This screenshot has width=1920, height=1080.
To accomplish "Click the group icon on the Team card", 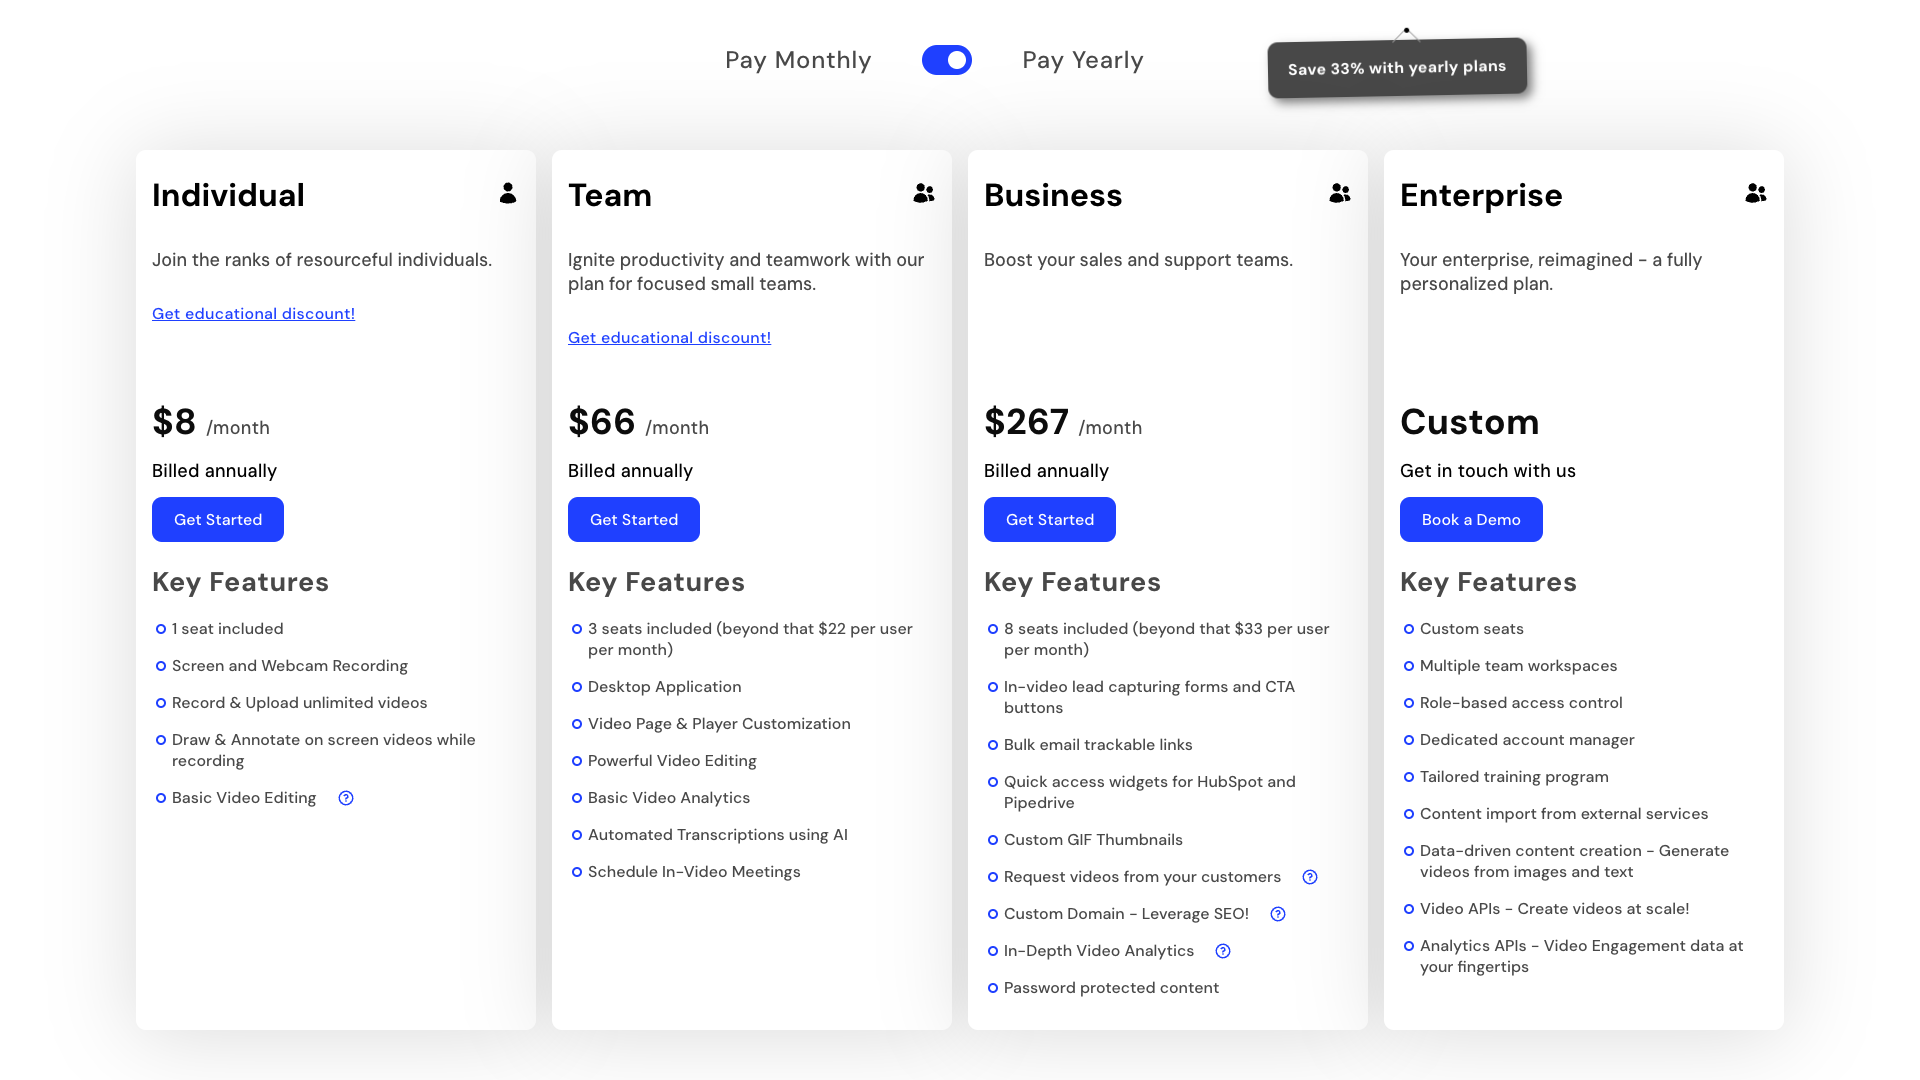I will (923, 194).
